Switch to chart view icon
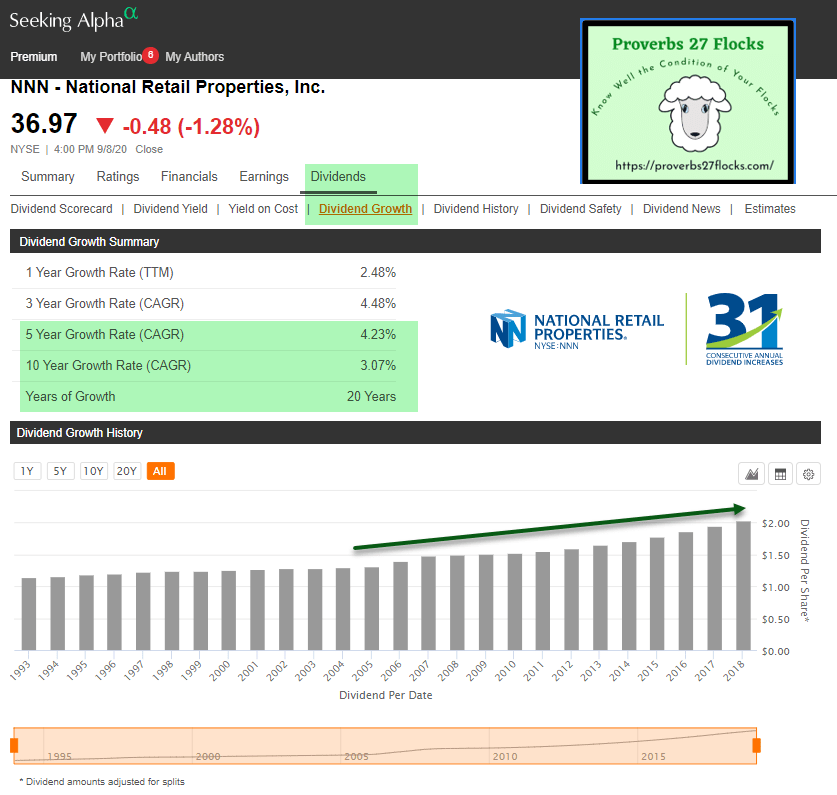Image resolution: width=837 pixels, height=795 pixels. coord(750,473)
